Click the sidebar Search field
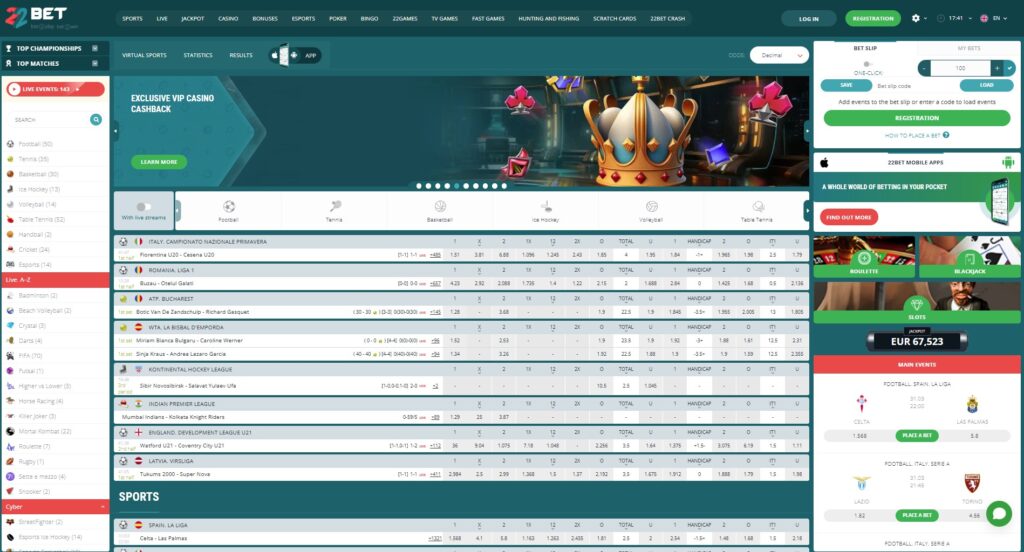Image resolution: width=1024 pixels, height=552 pixels. (x=50, y=120)
